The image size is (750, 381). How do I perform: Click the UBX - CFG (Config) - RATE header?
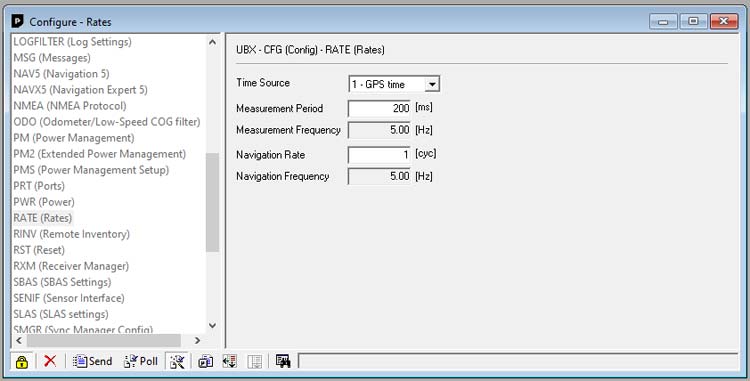310,50
